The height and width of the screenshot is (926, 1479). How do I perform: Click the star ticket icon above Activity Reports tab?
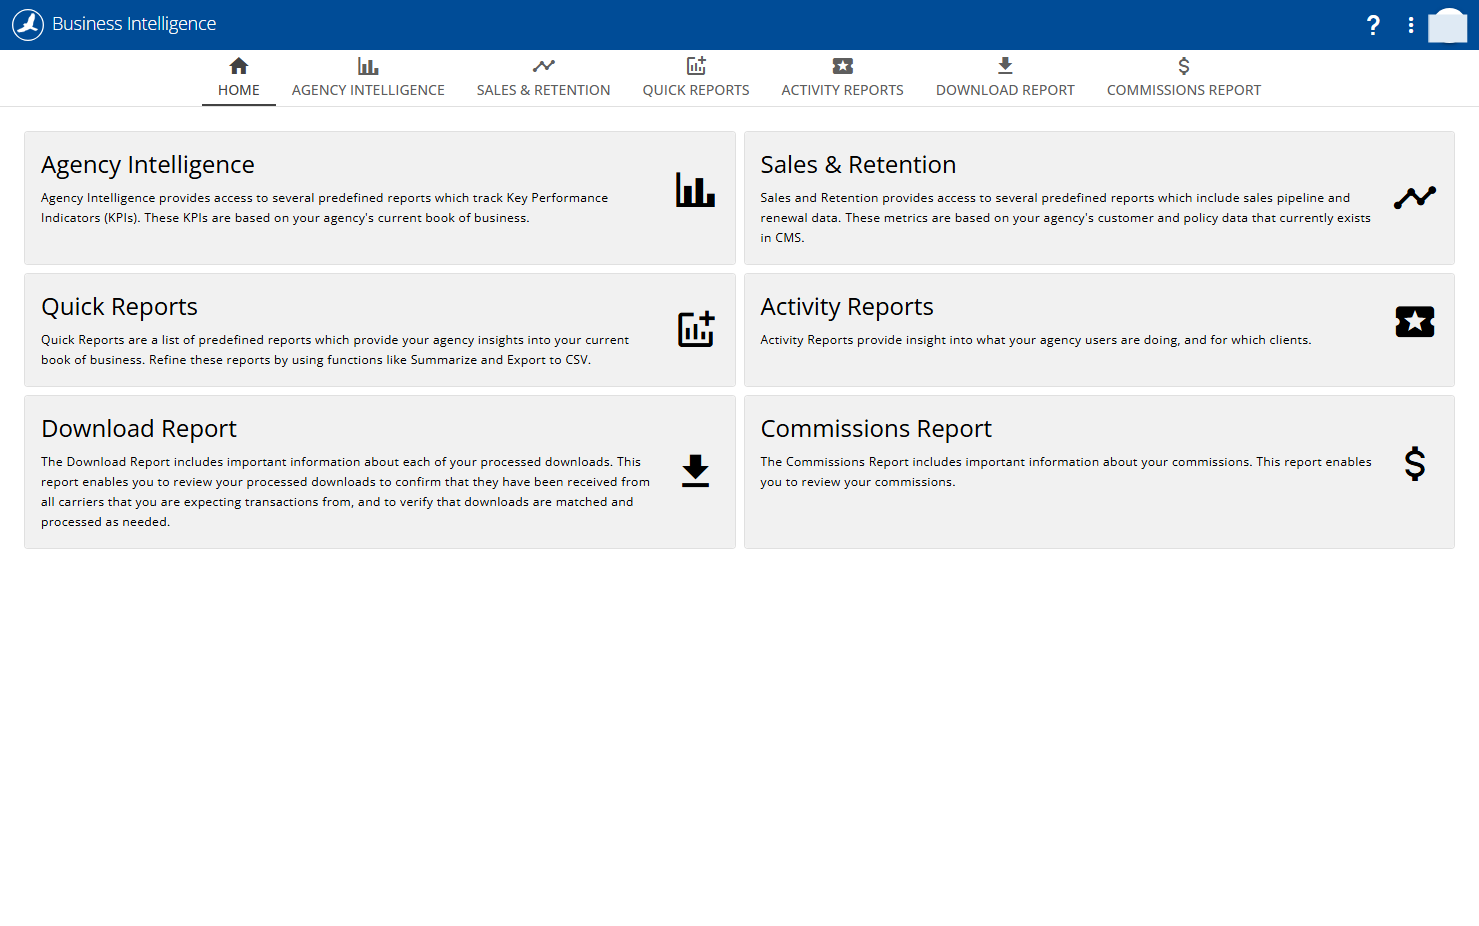click(843, 66)
